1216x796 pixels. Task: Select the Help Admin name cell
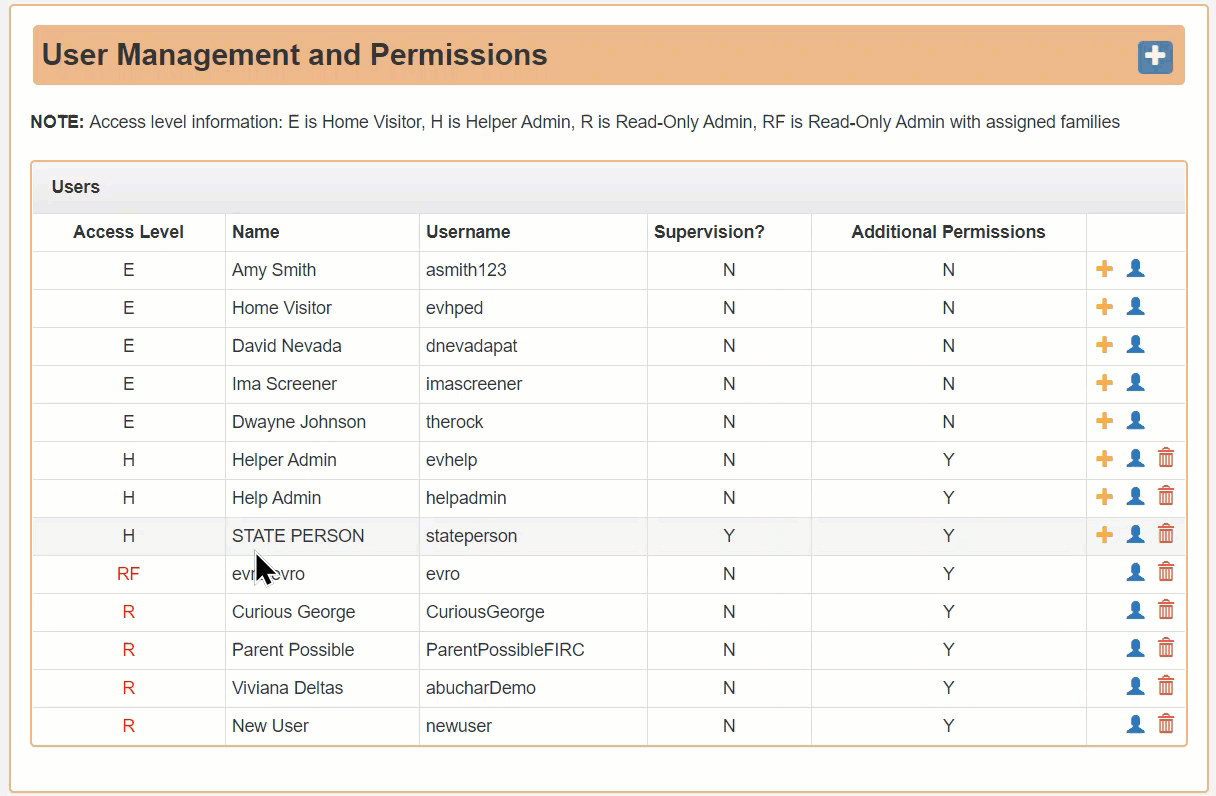pos(322,498)
